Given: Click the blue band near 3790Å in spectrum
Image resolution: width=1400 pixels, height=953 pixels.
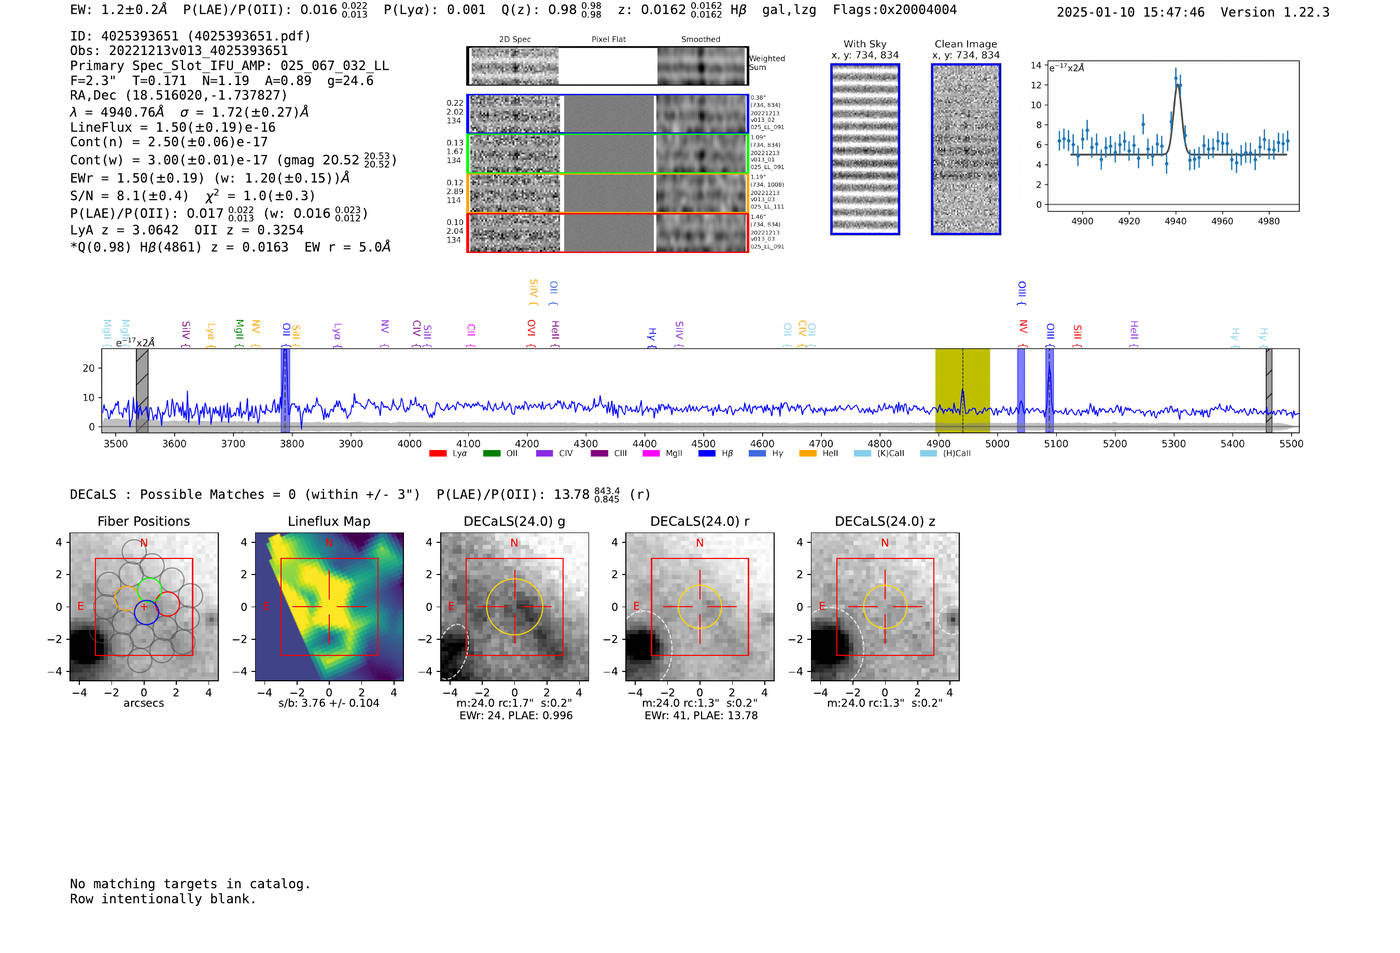Looking at the screenshot, I should 285,391.
